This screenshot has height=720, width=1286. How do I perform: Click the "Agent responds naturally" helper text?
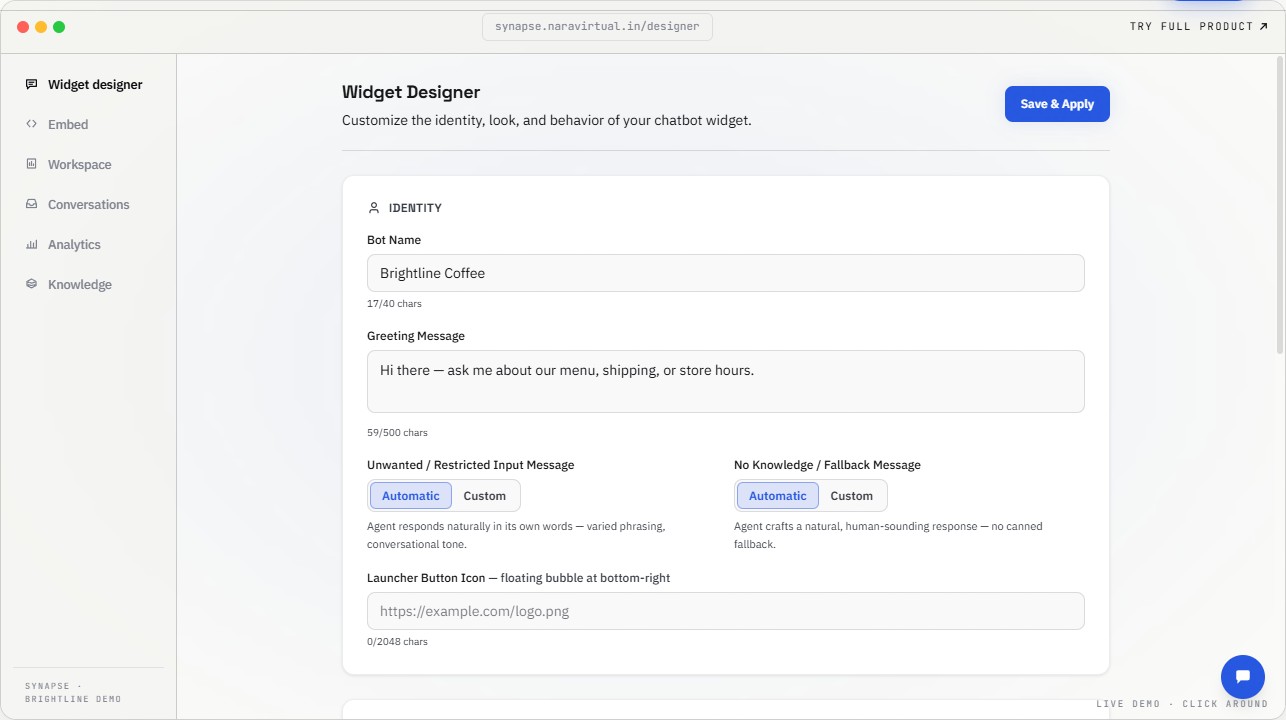tap(516, 535)
